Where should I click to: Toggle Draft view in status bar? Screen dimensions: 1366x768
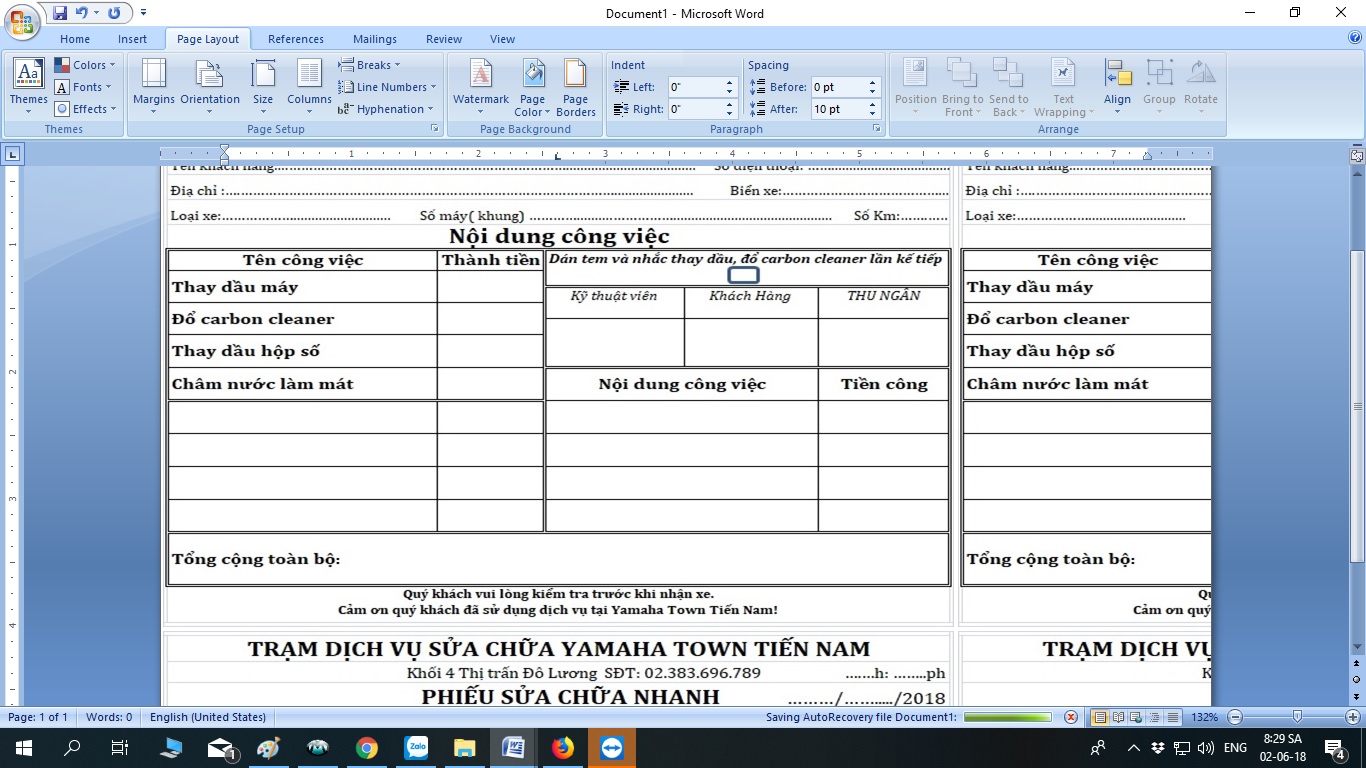click(x=1173, y=717)
